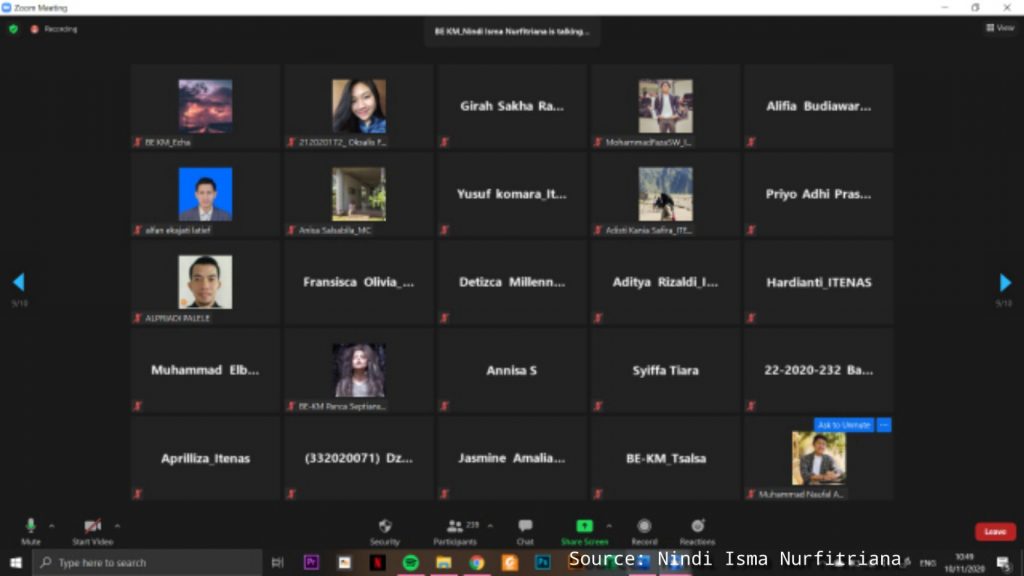Viewport: 1024px width, 576px height.
Task: Go to previous gallery page arrow
Action: pyautogui.click(x=18, y=282)
